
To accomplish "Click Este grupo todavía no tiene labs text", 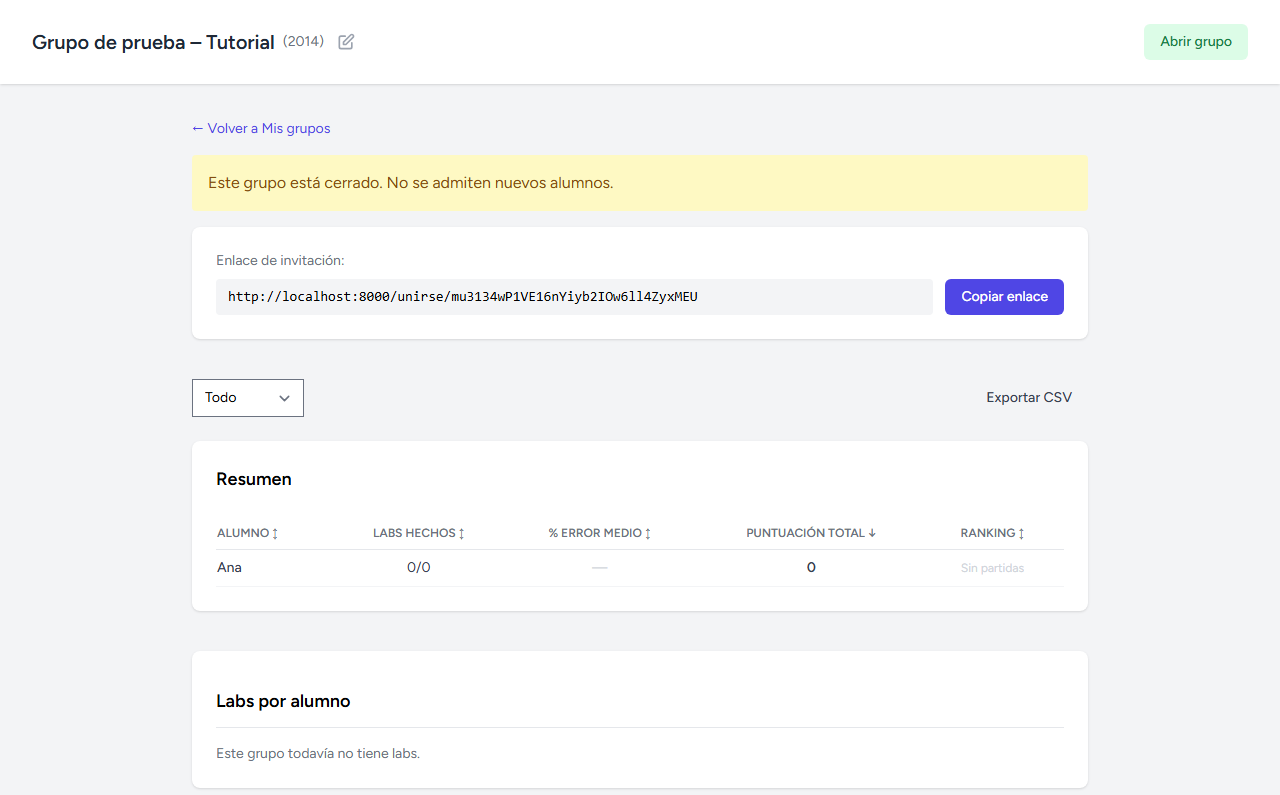I will click(318, 753).
